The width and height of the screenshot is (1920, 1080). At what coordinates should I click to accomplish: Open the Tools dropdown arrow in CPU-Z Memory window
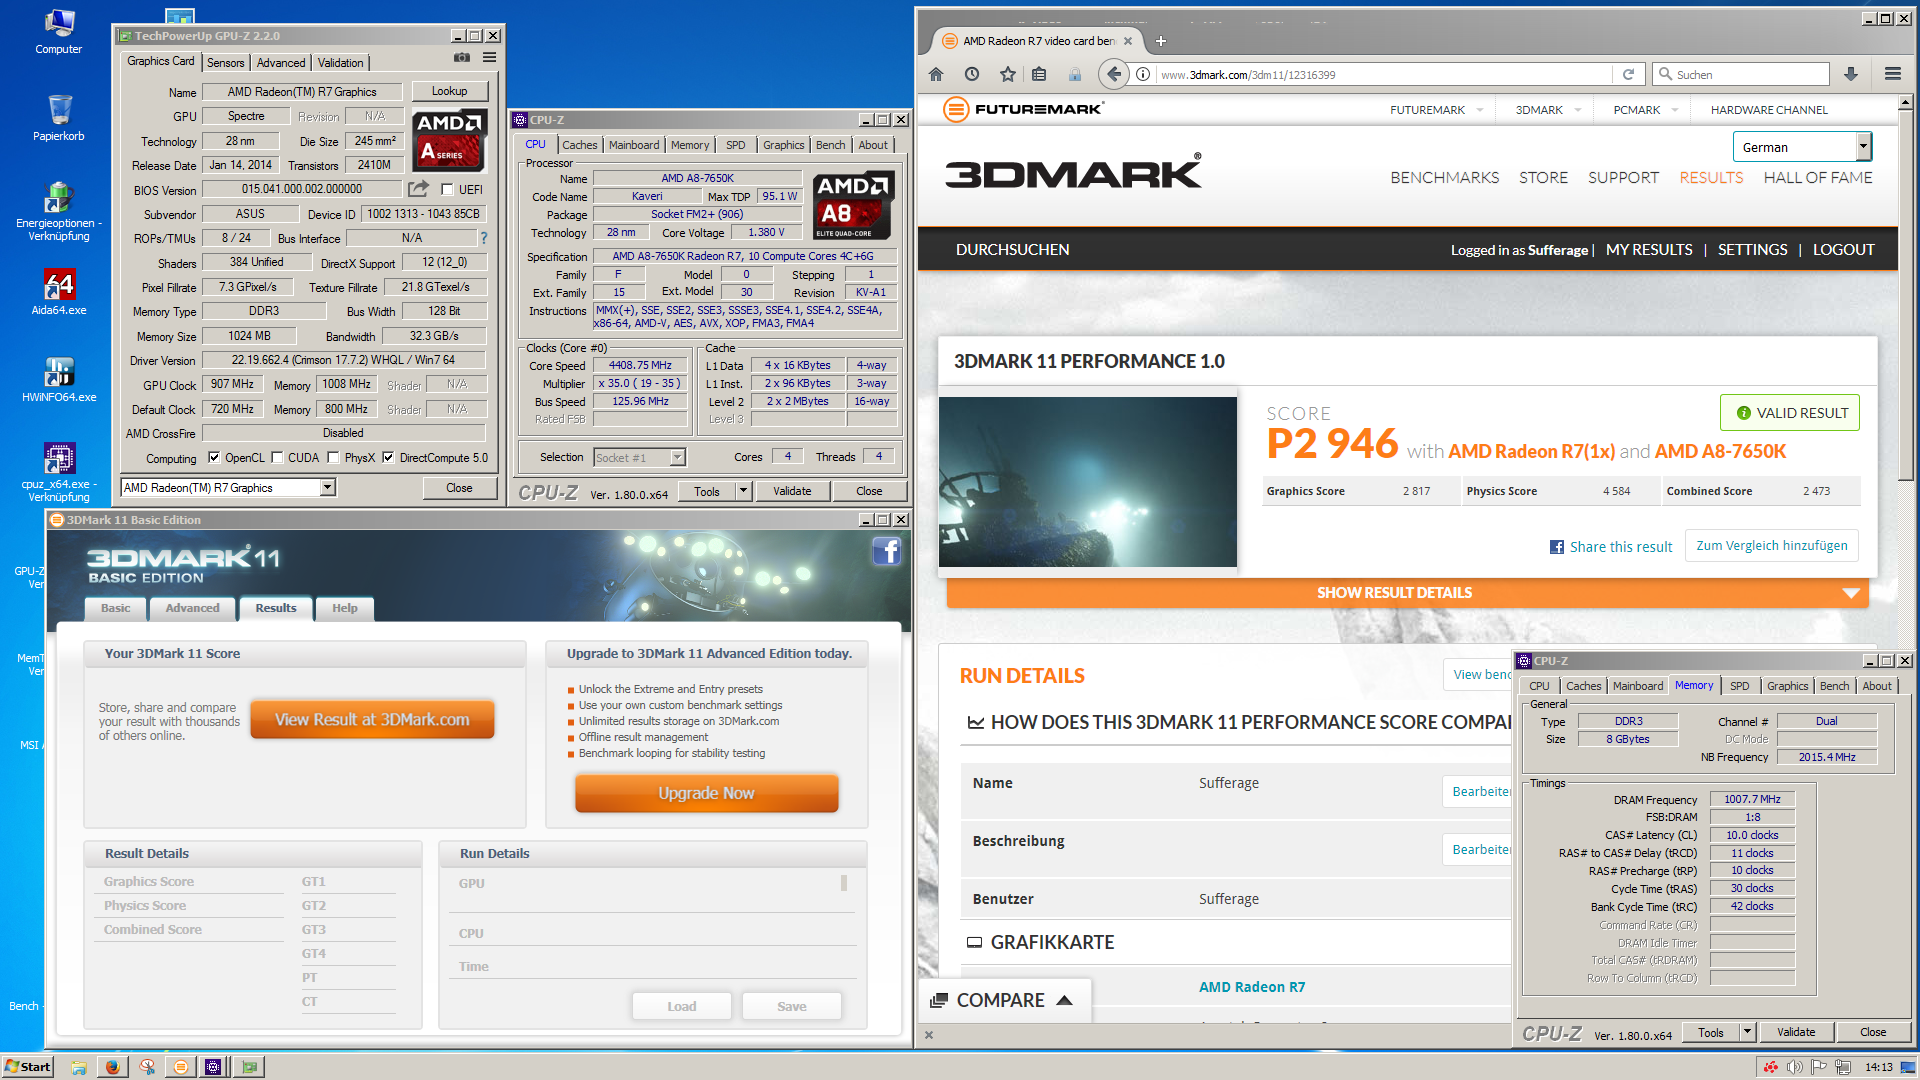[1747, 1032]
